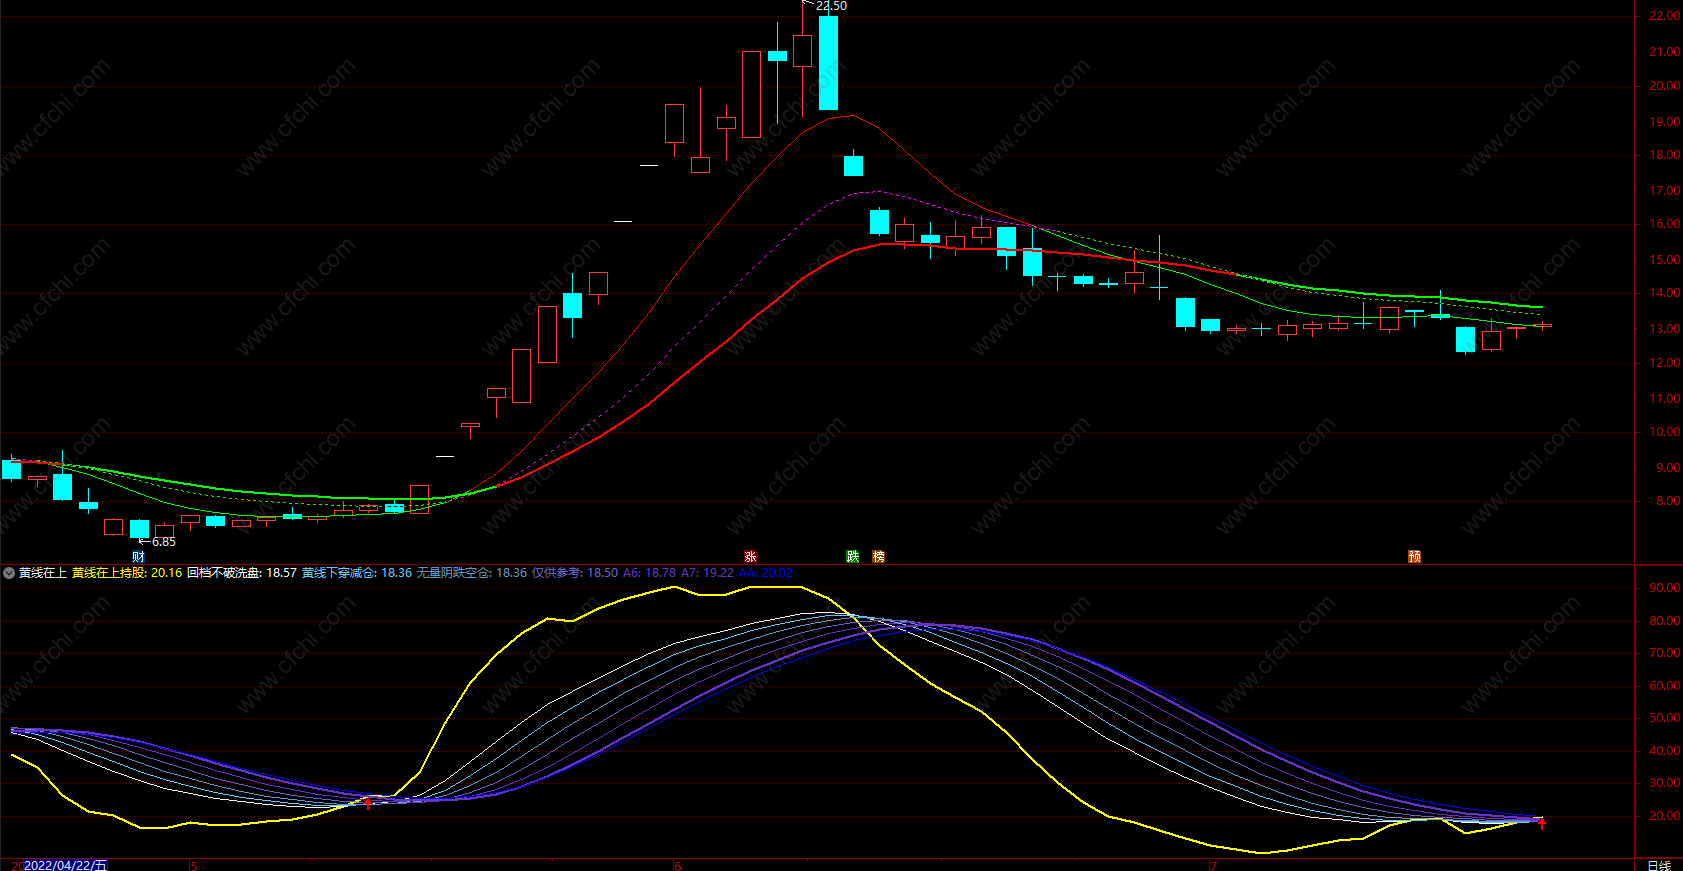The image size is (1683, 871).
Task: Click the 2022/04/22/五 date label
Action: point(65,865)
